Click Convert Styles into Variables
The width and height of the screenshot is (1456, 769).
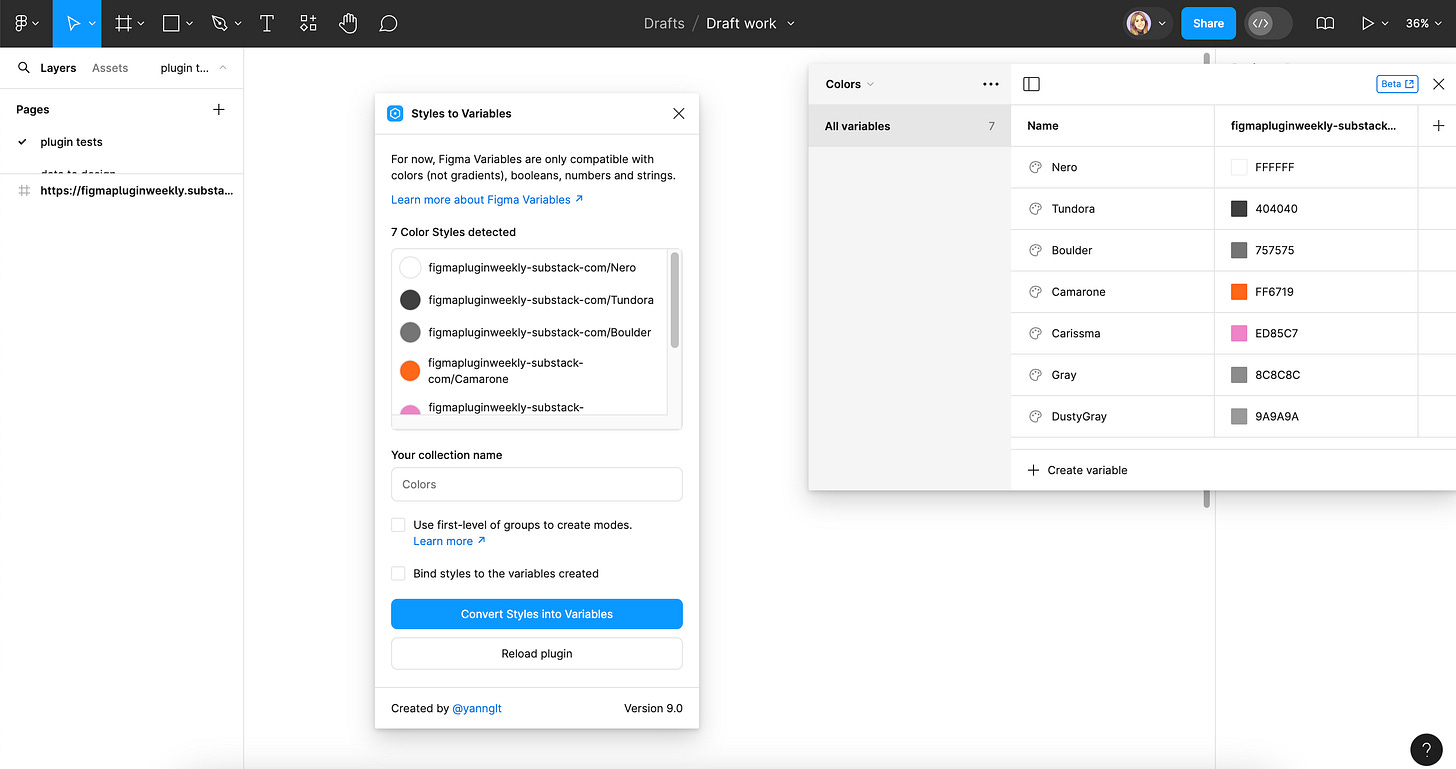coord(537,614)
